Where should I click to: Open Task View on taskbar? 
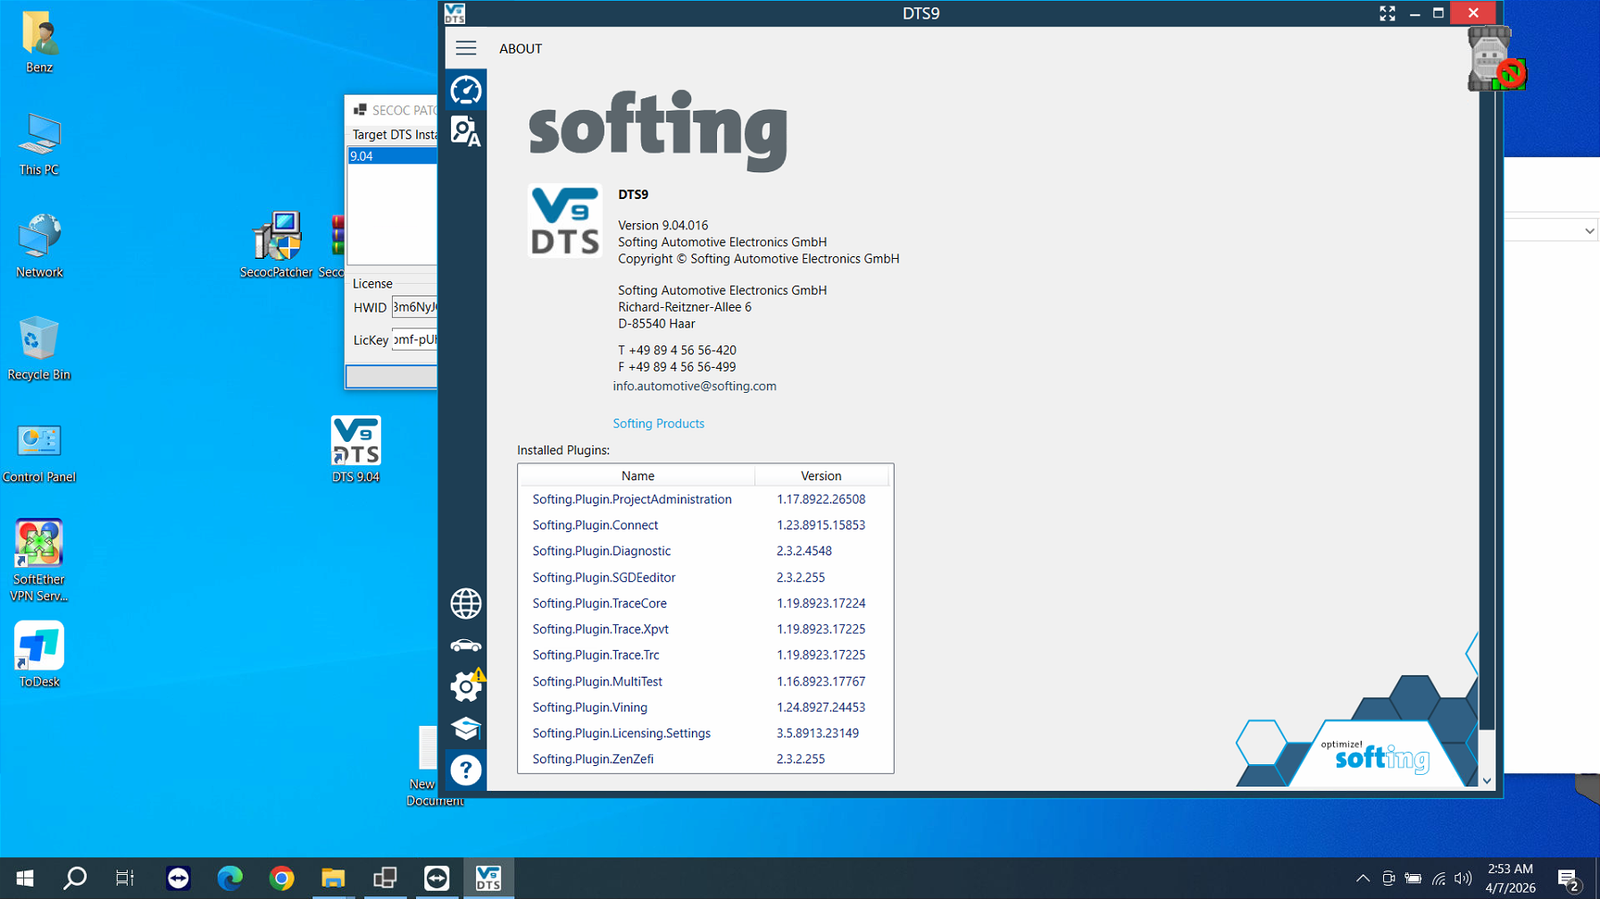125,878
